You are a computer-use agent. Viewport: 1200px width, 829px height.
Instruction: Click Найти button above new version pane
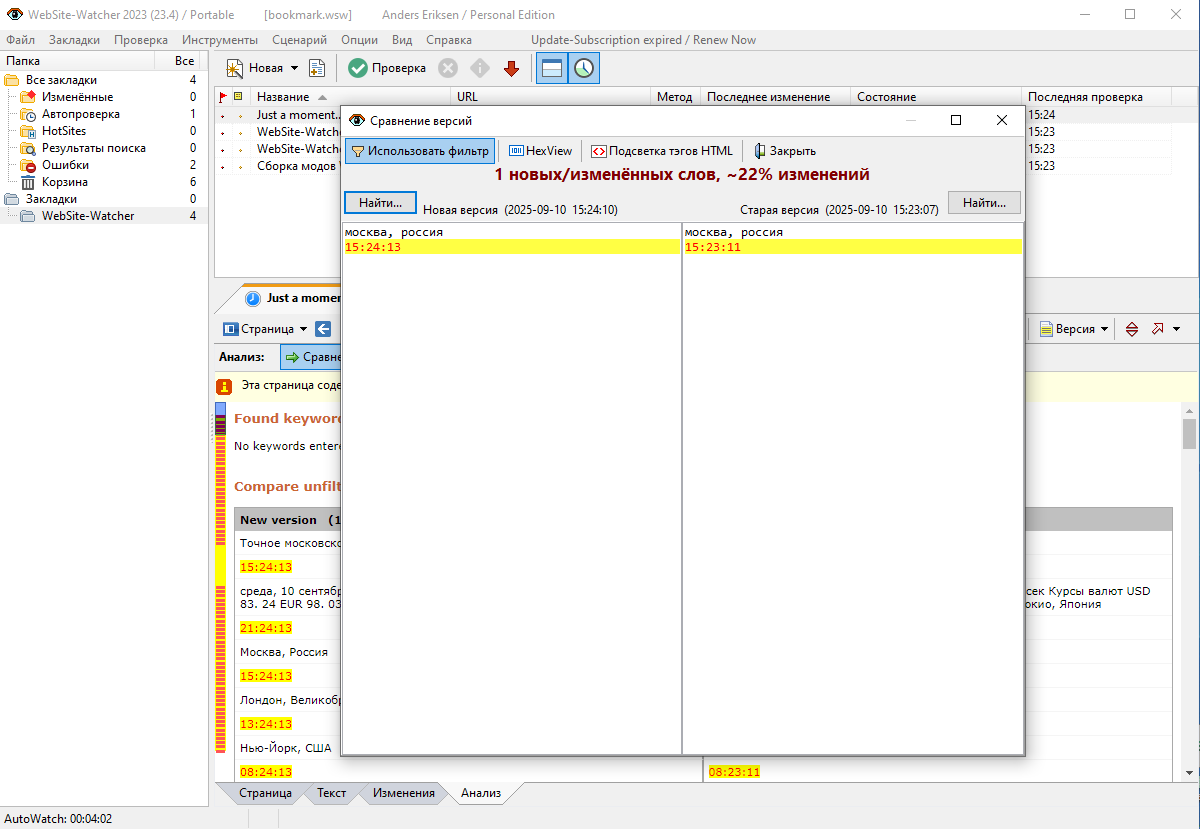[380, 203]
